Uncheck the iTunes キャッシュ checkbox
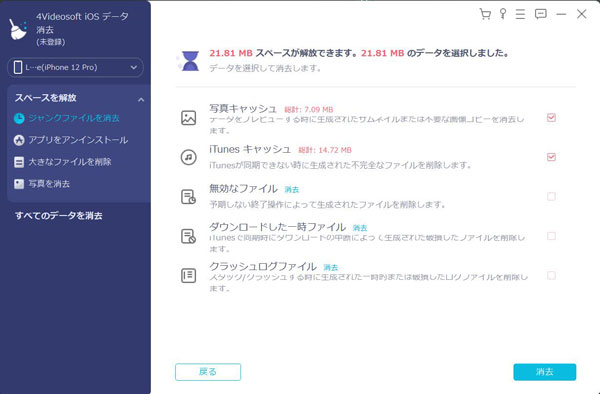Image resolution: width=600 pixels, height=394 pixels. click(551, 157)
